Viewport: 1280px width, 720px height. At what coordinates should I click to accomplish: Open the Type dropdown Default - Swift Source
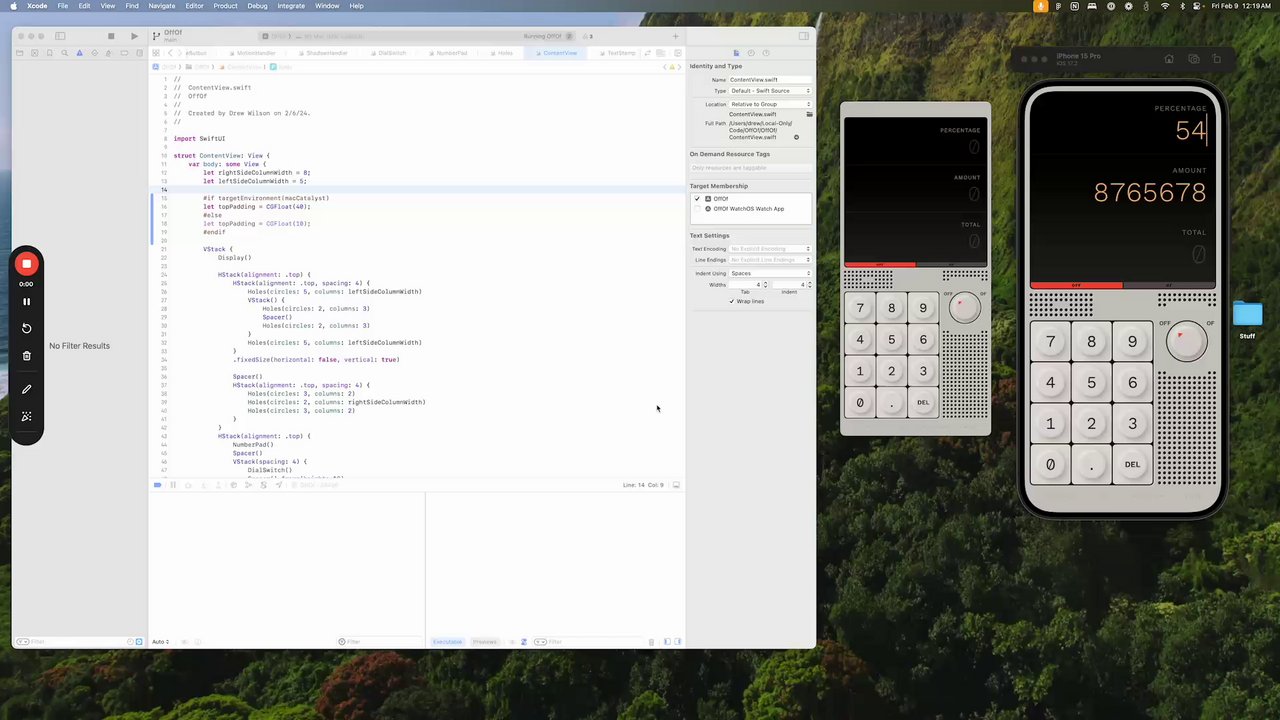(770, 91)
